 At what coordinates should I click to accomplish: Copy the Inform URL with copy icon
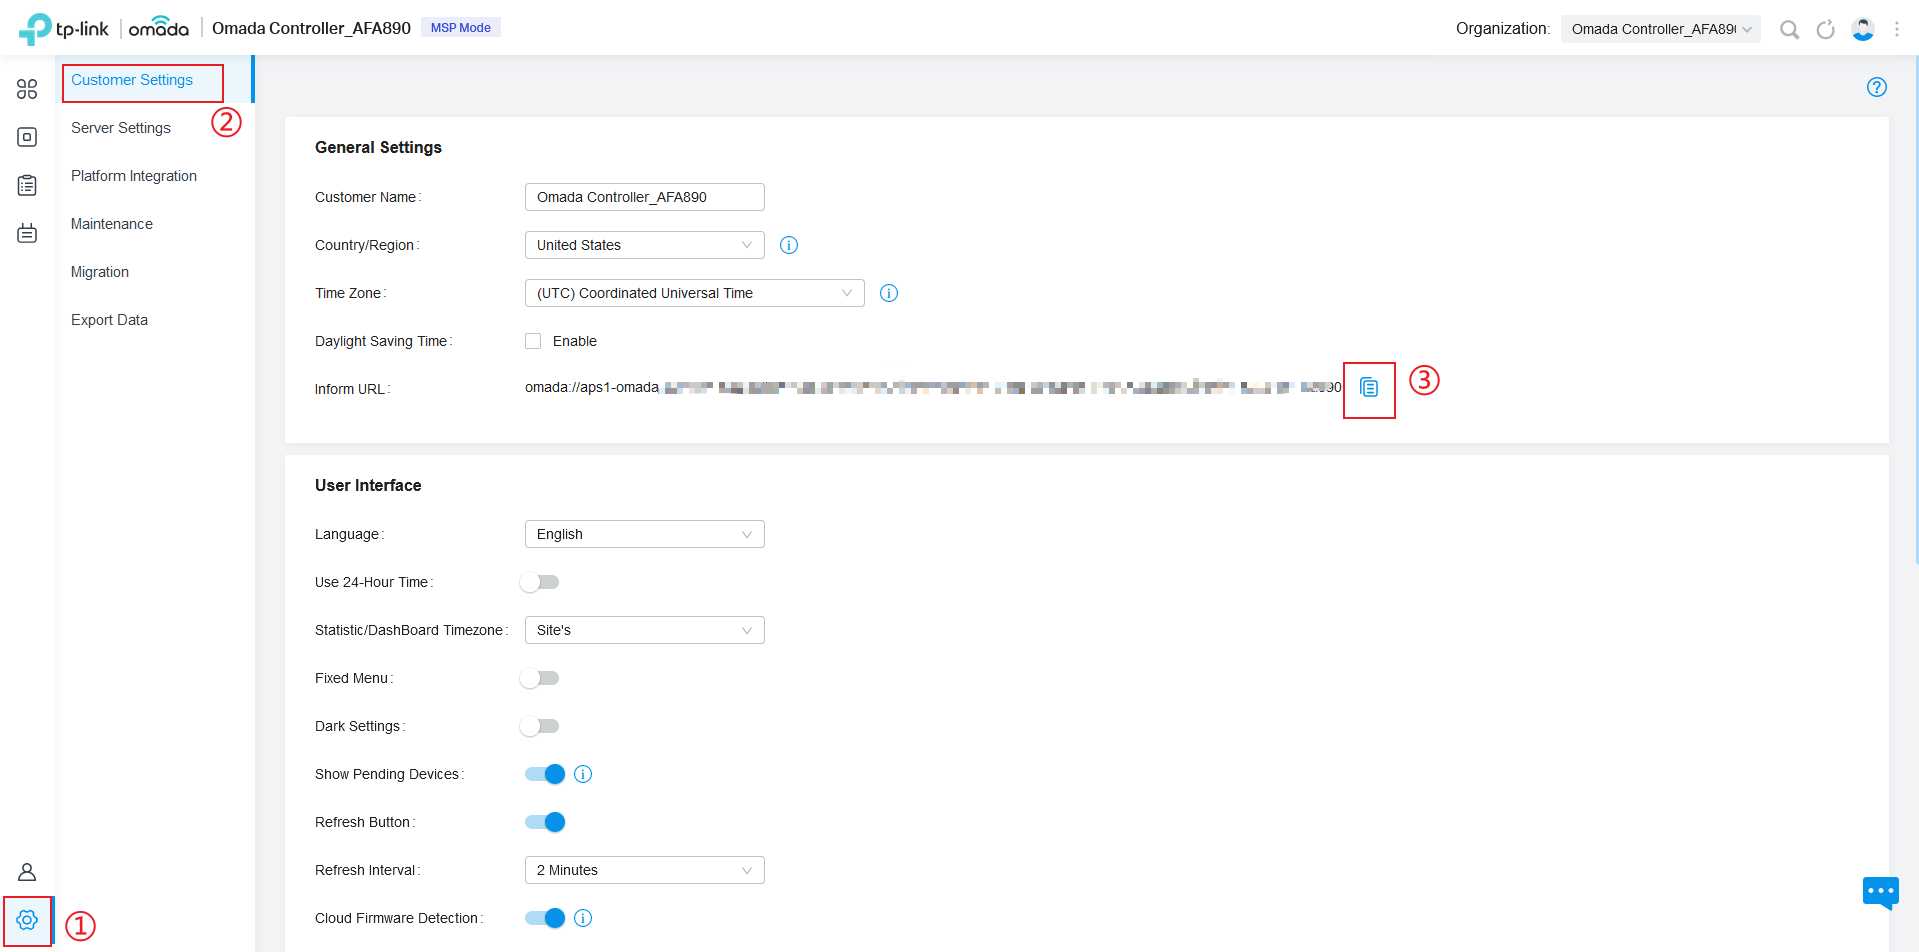coord(1369,388)
